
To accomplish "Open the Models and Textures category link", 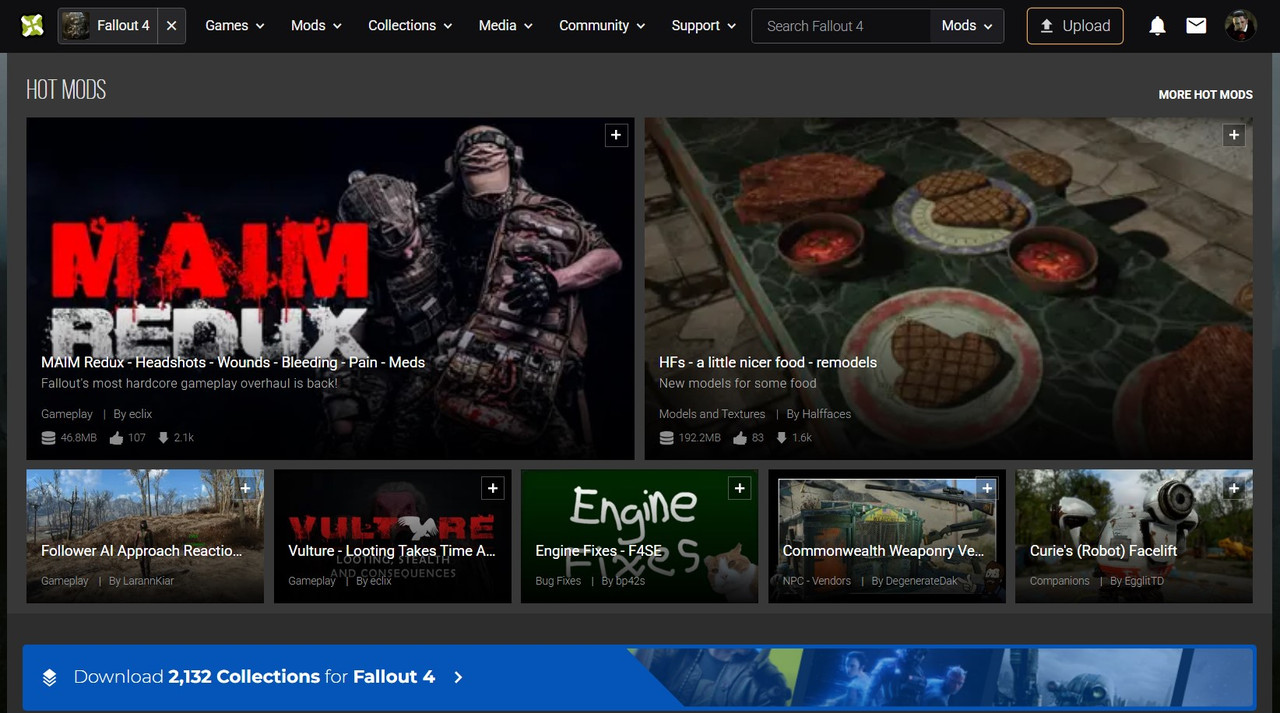I will 712,414.
